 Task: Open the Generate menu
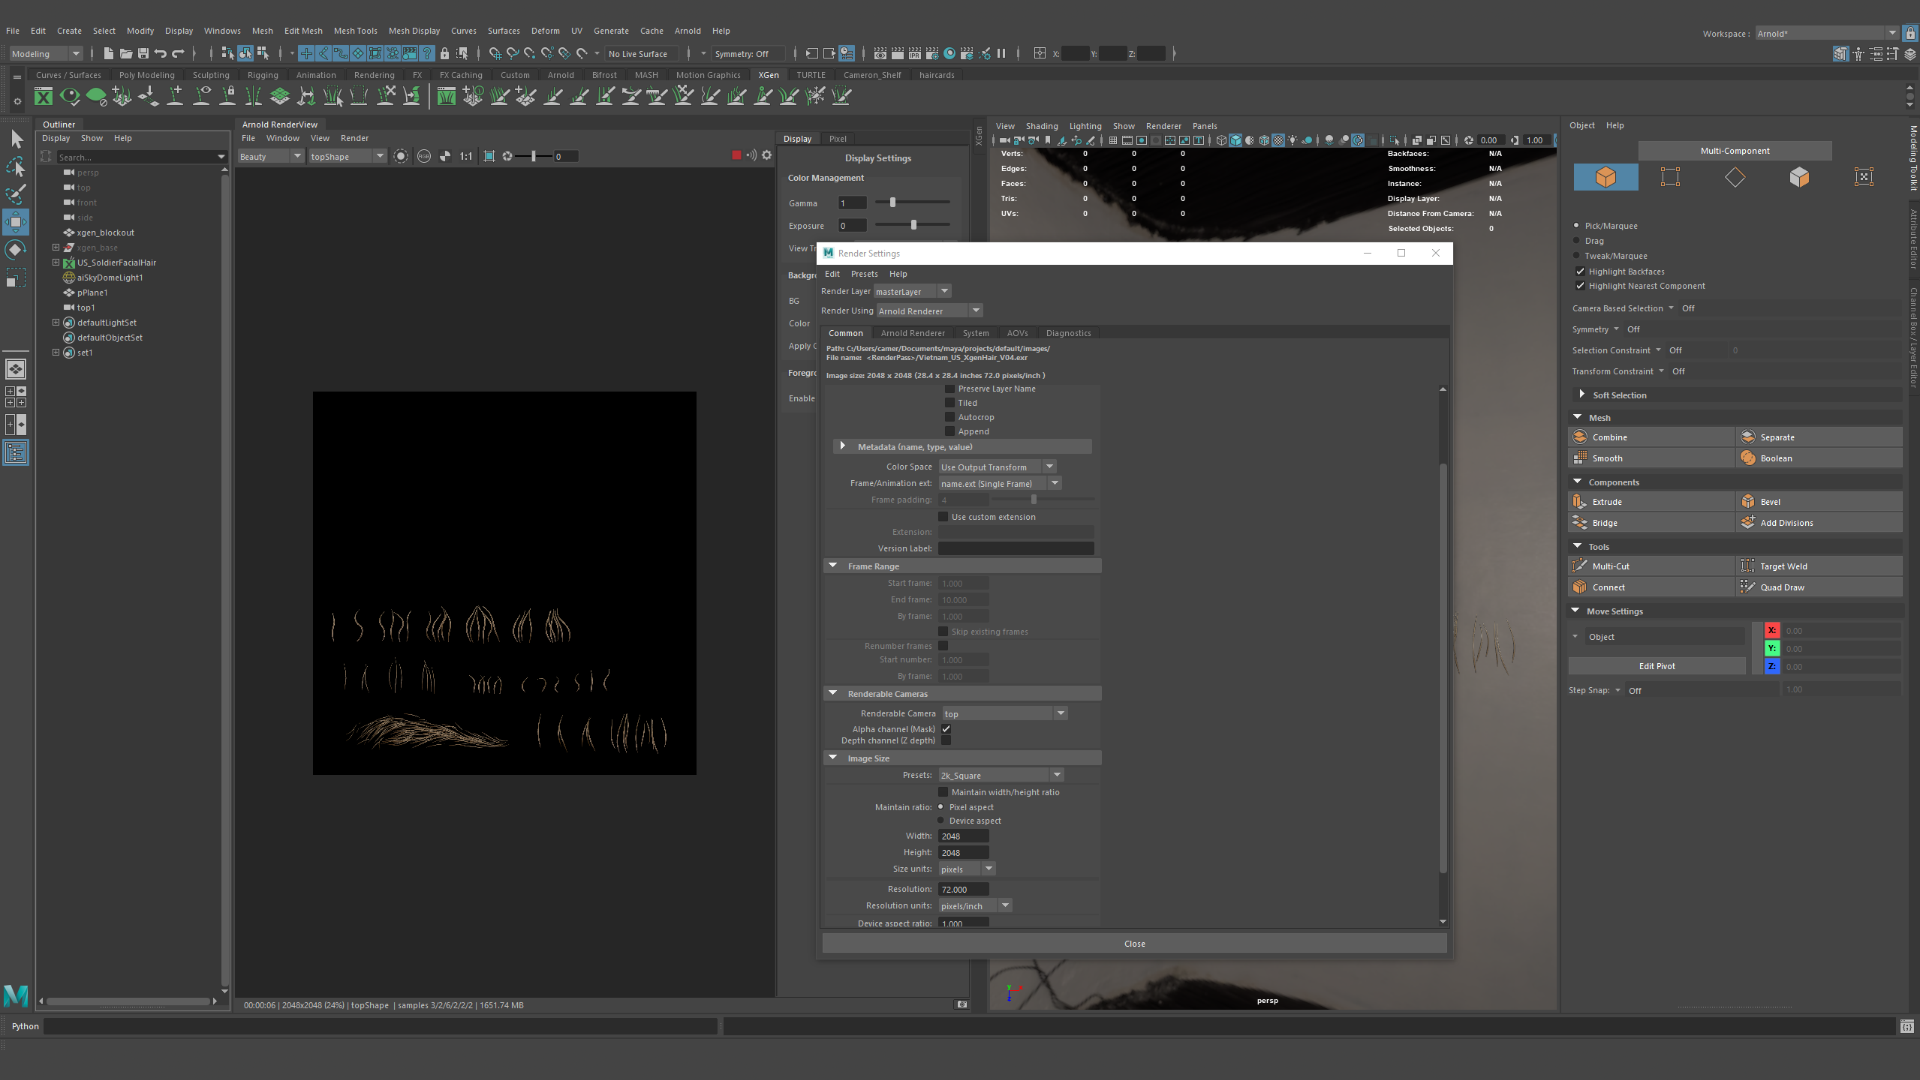coord(610,31)
